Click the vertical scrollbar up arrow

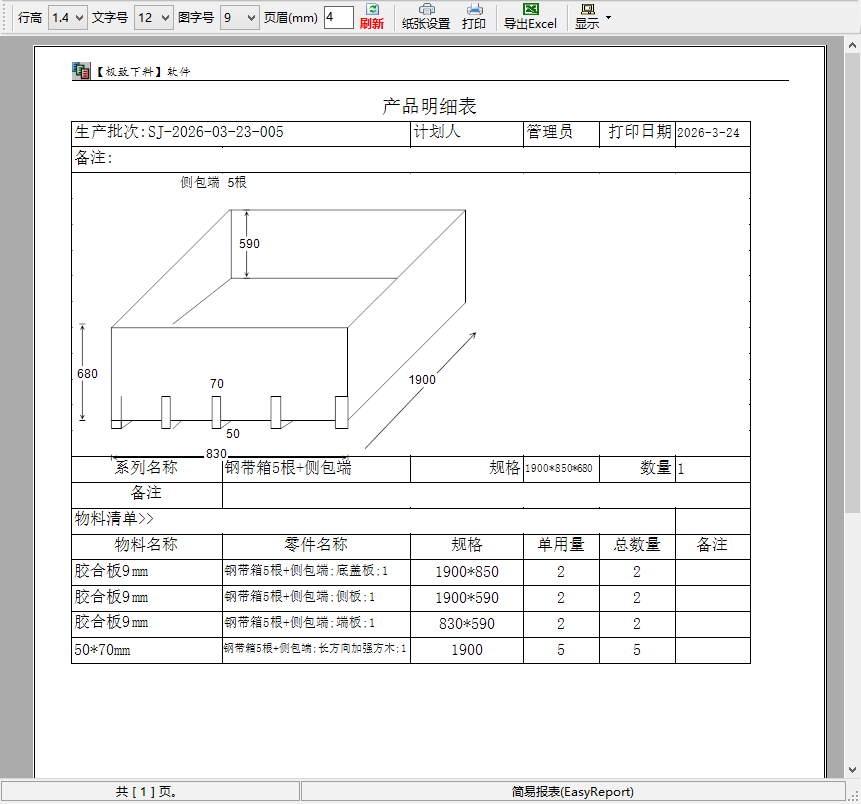pos(852,47)
